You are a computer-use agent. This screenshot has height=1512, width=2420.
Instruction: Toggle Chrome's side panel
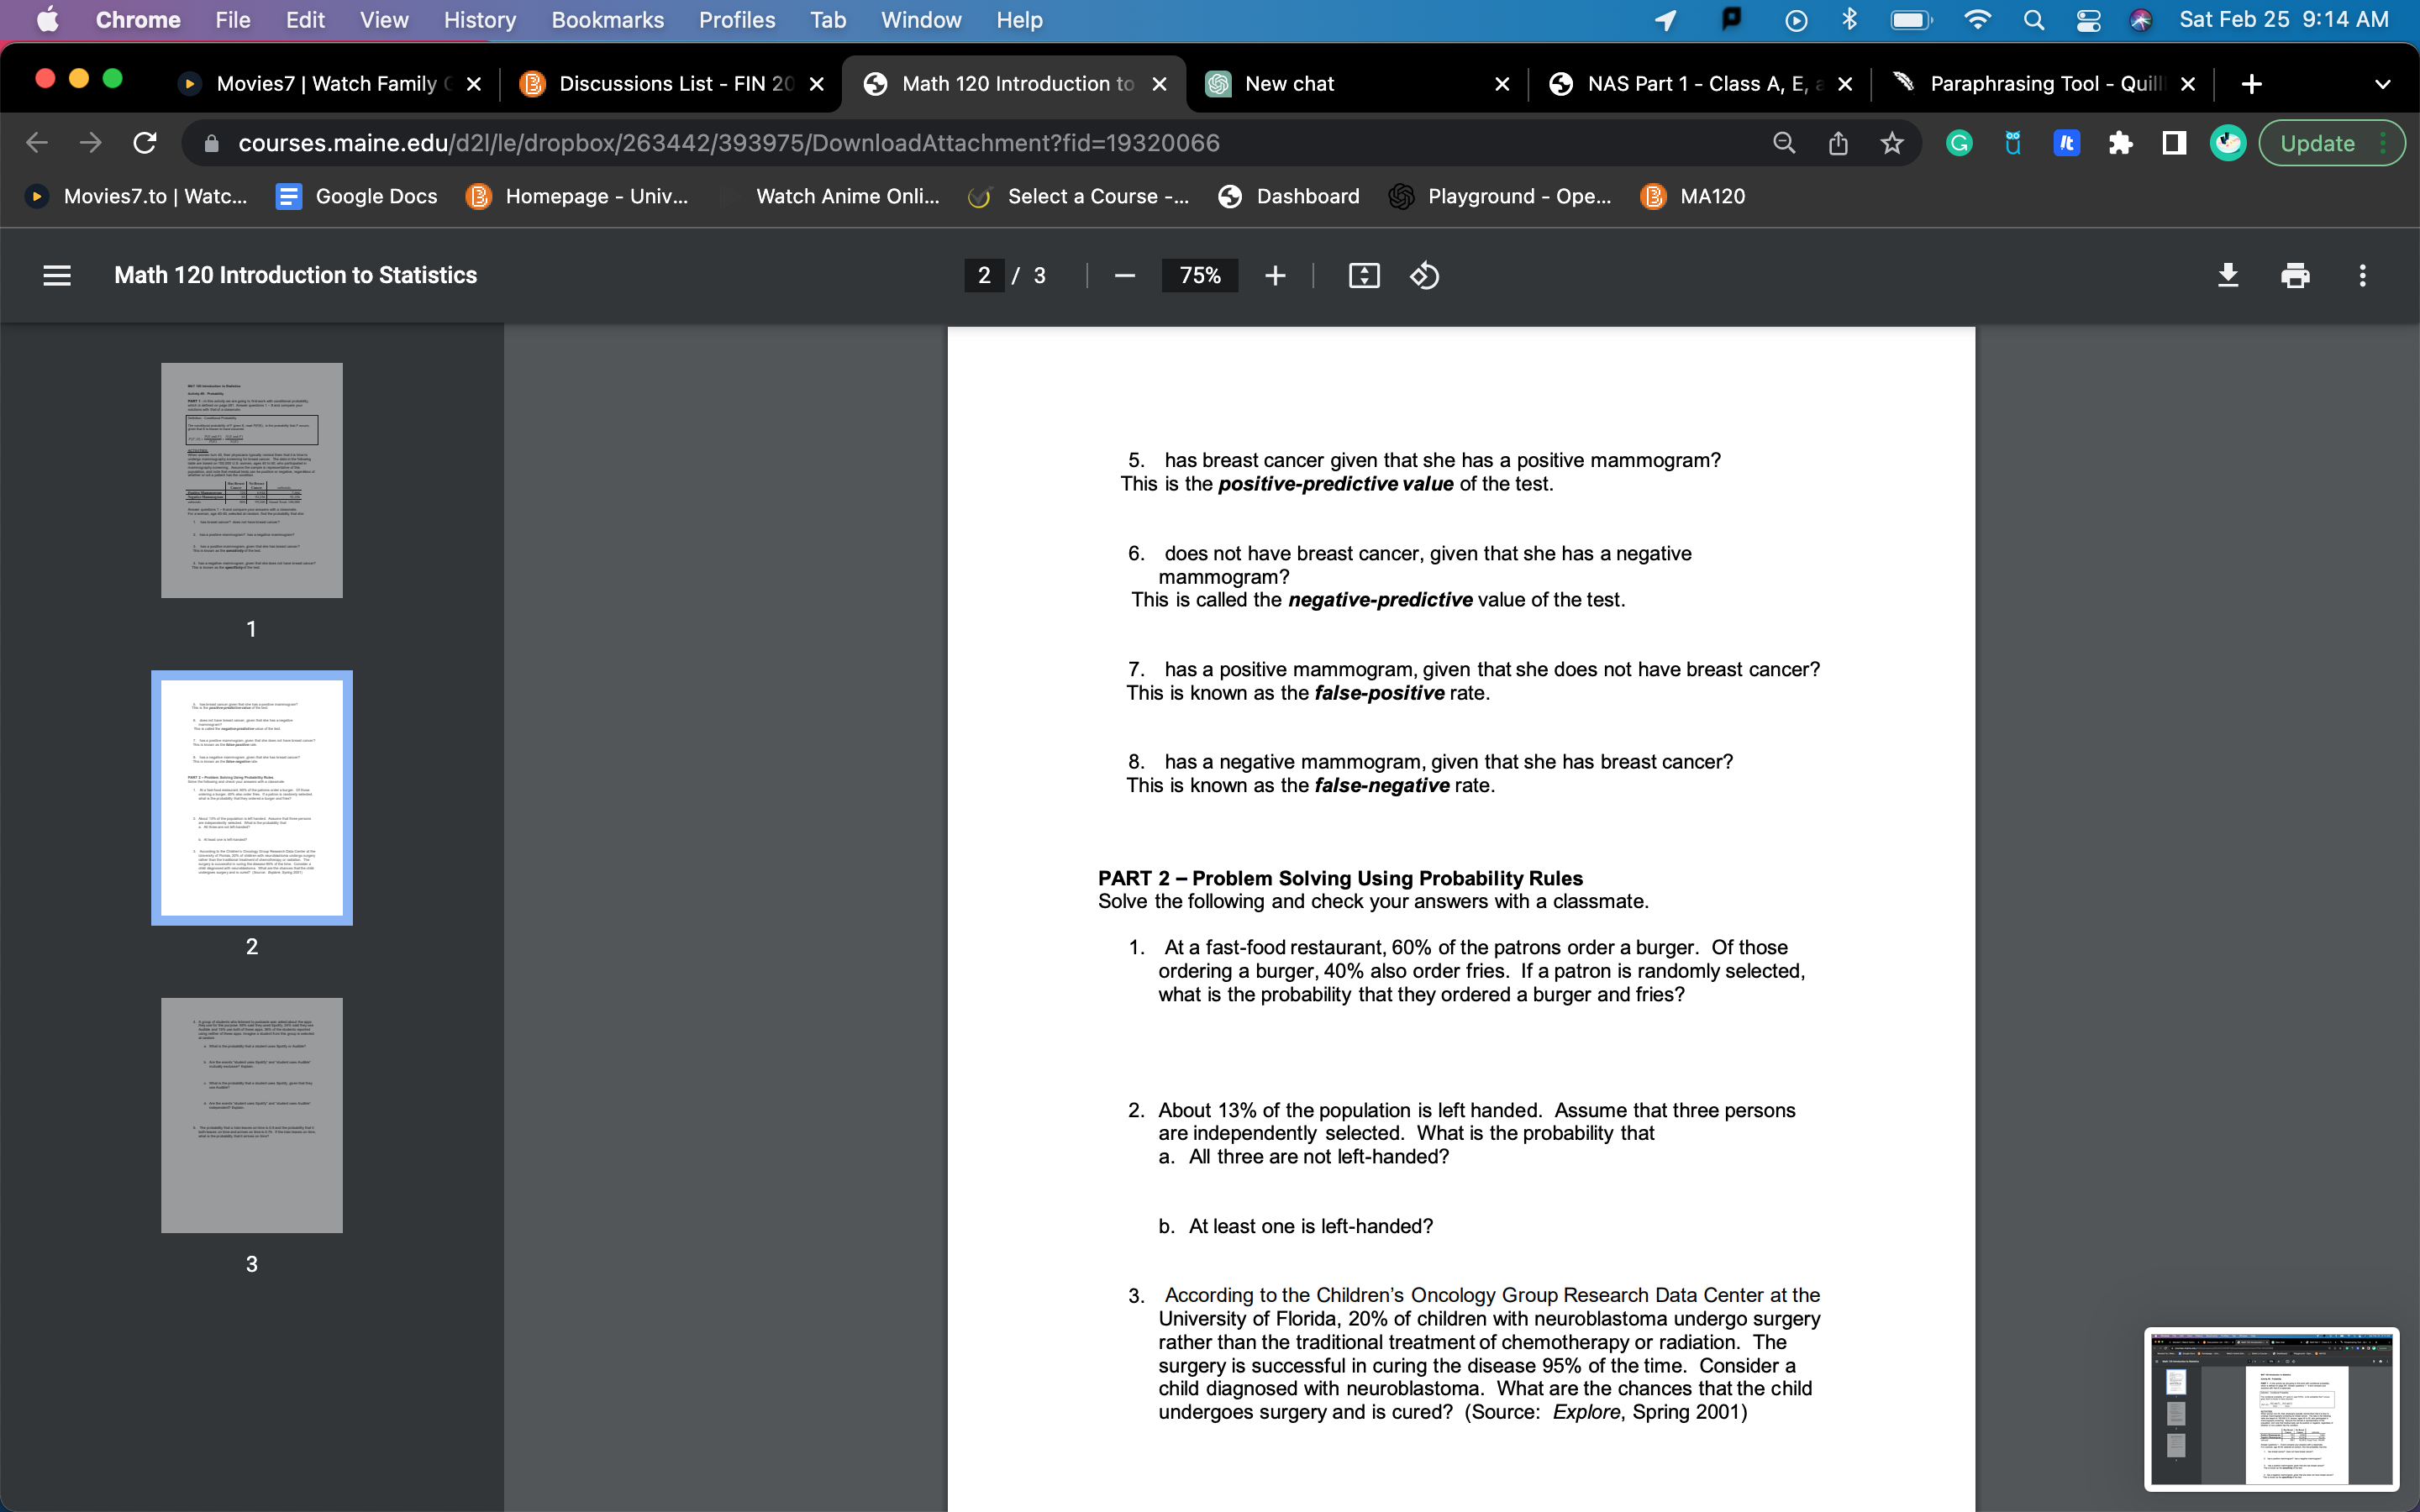(x=2172, y=143)
